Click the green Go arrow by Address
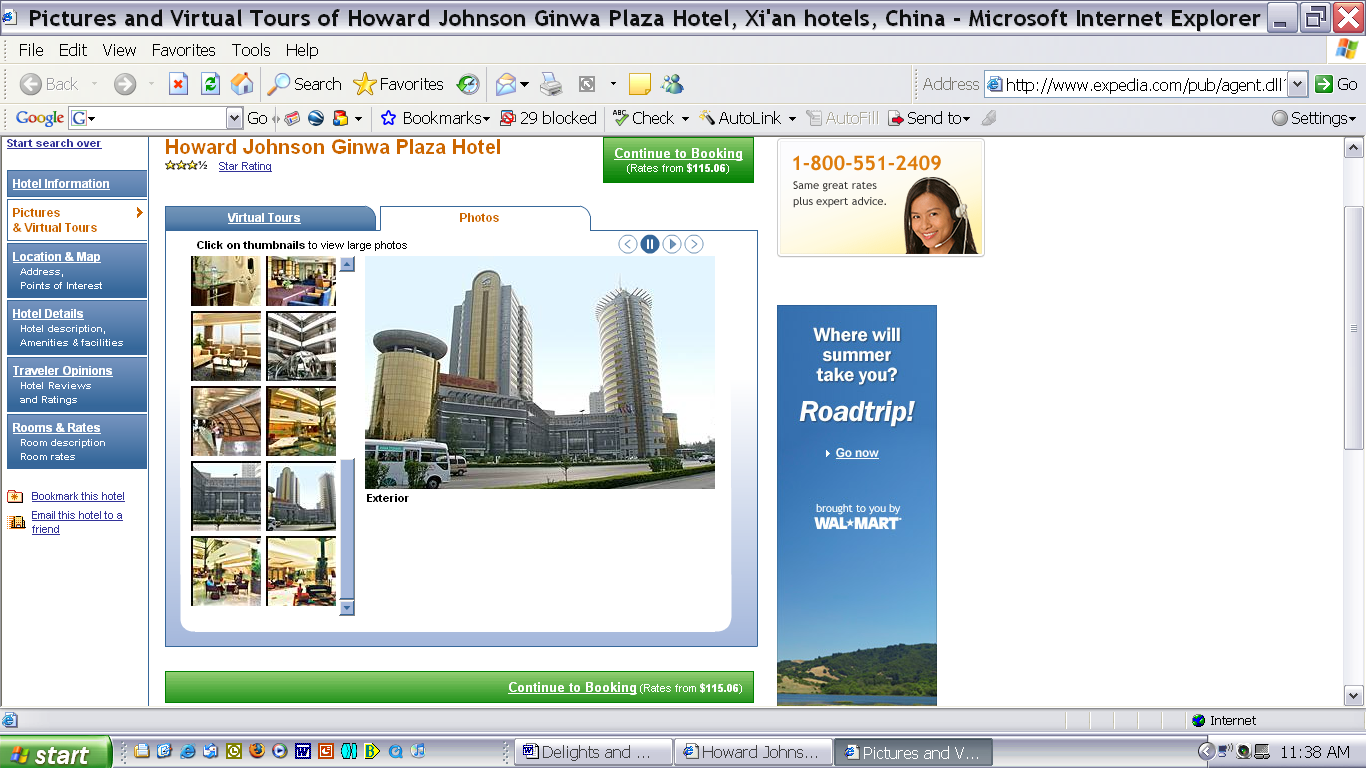The width and height of the screenshot is (1366, 768). coord(1336,85)
